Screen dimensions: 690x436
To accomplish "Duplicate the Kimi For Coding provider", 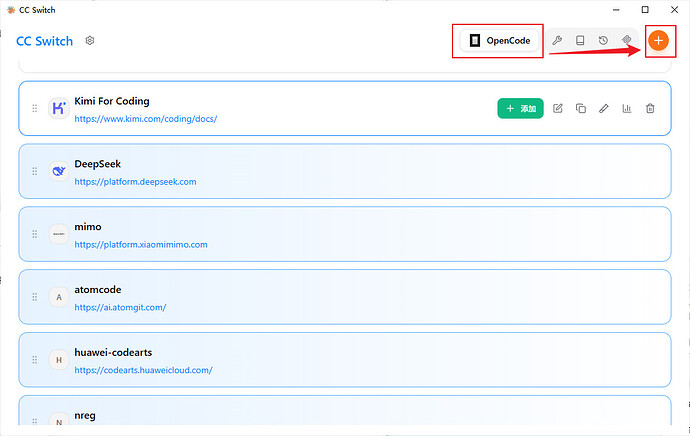I will pyautogui.click(x=581, y=108).
